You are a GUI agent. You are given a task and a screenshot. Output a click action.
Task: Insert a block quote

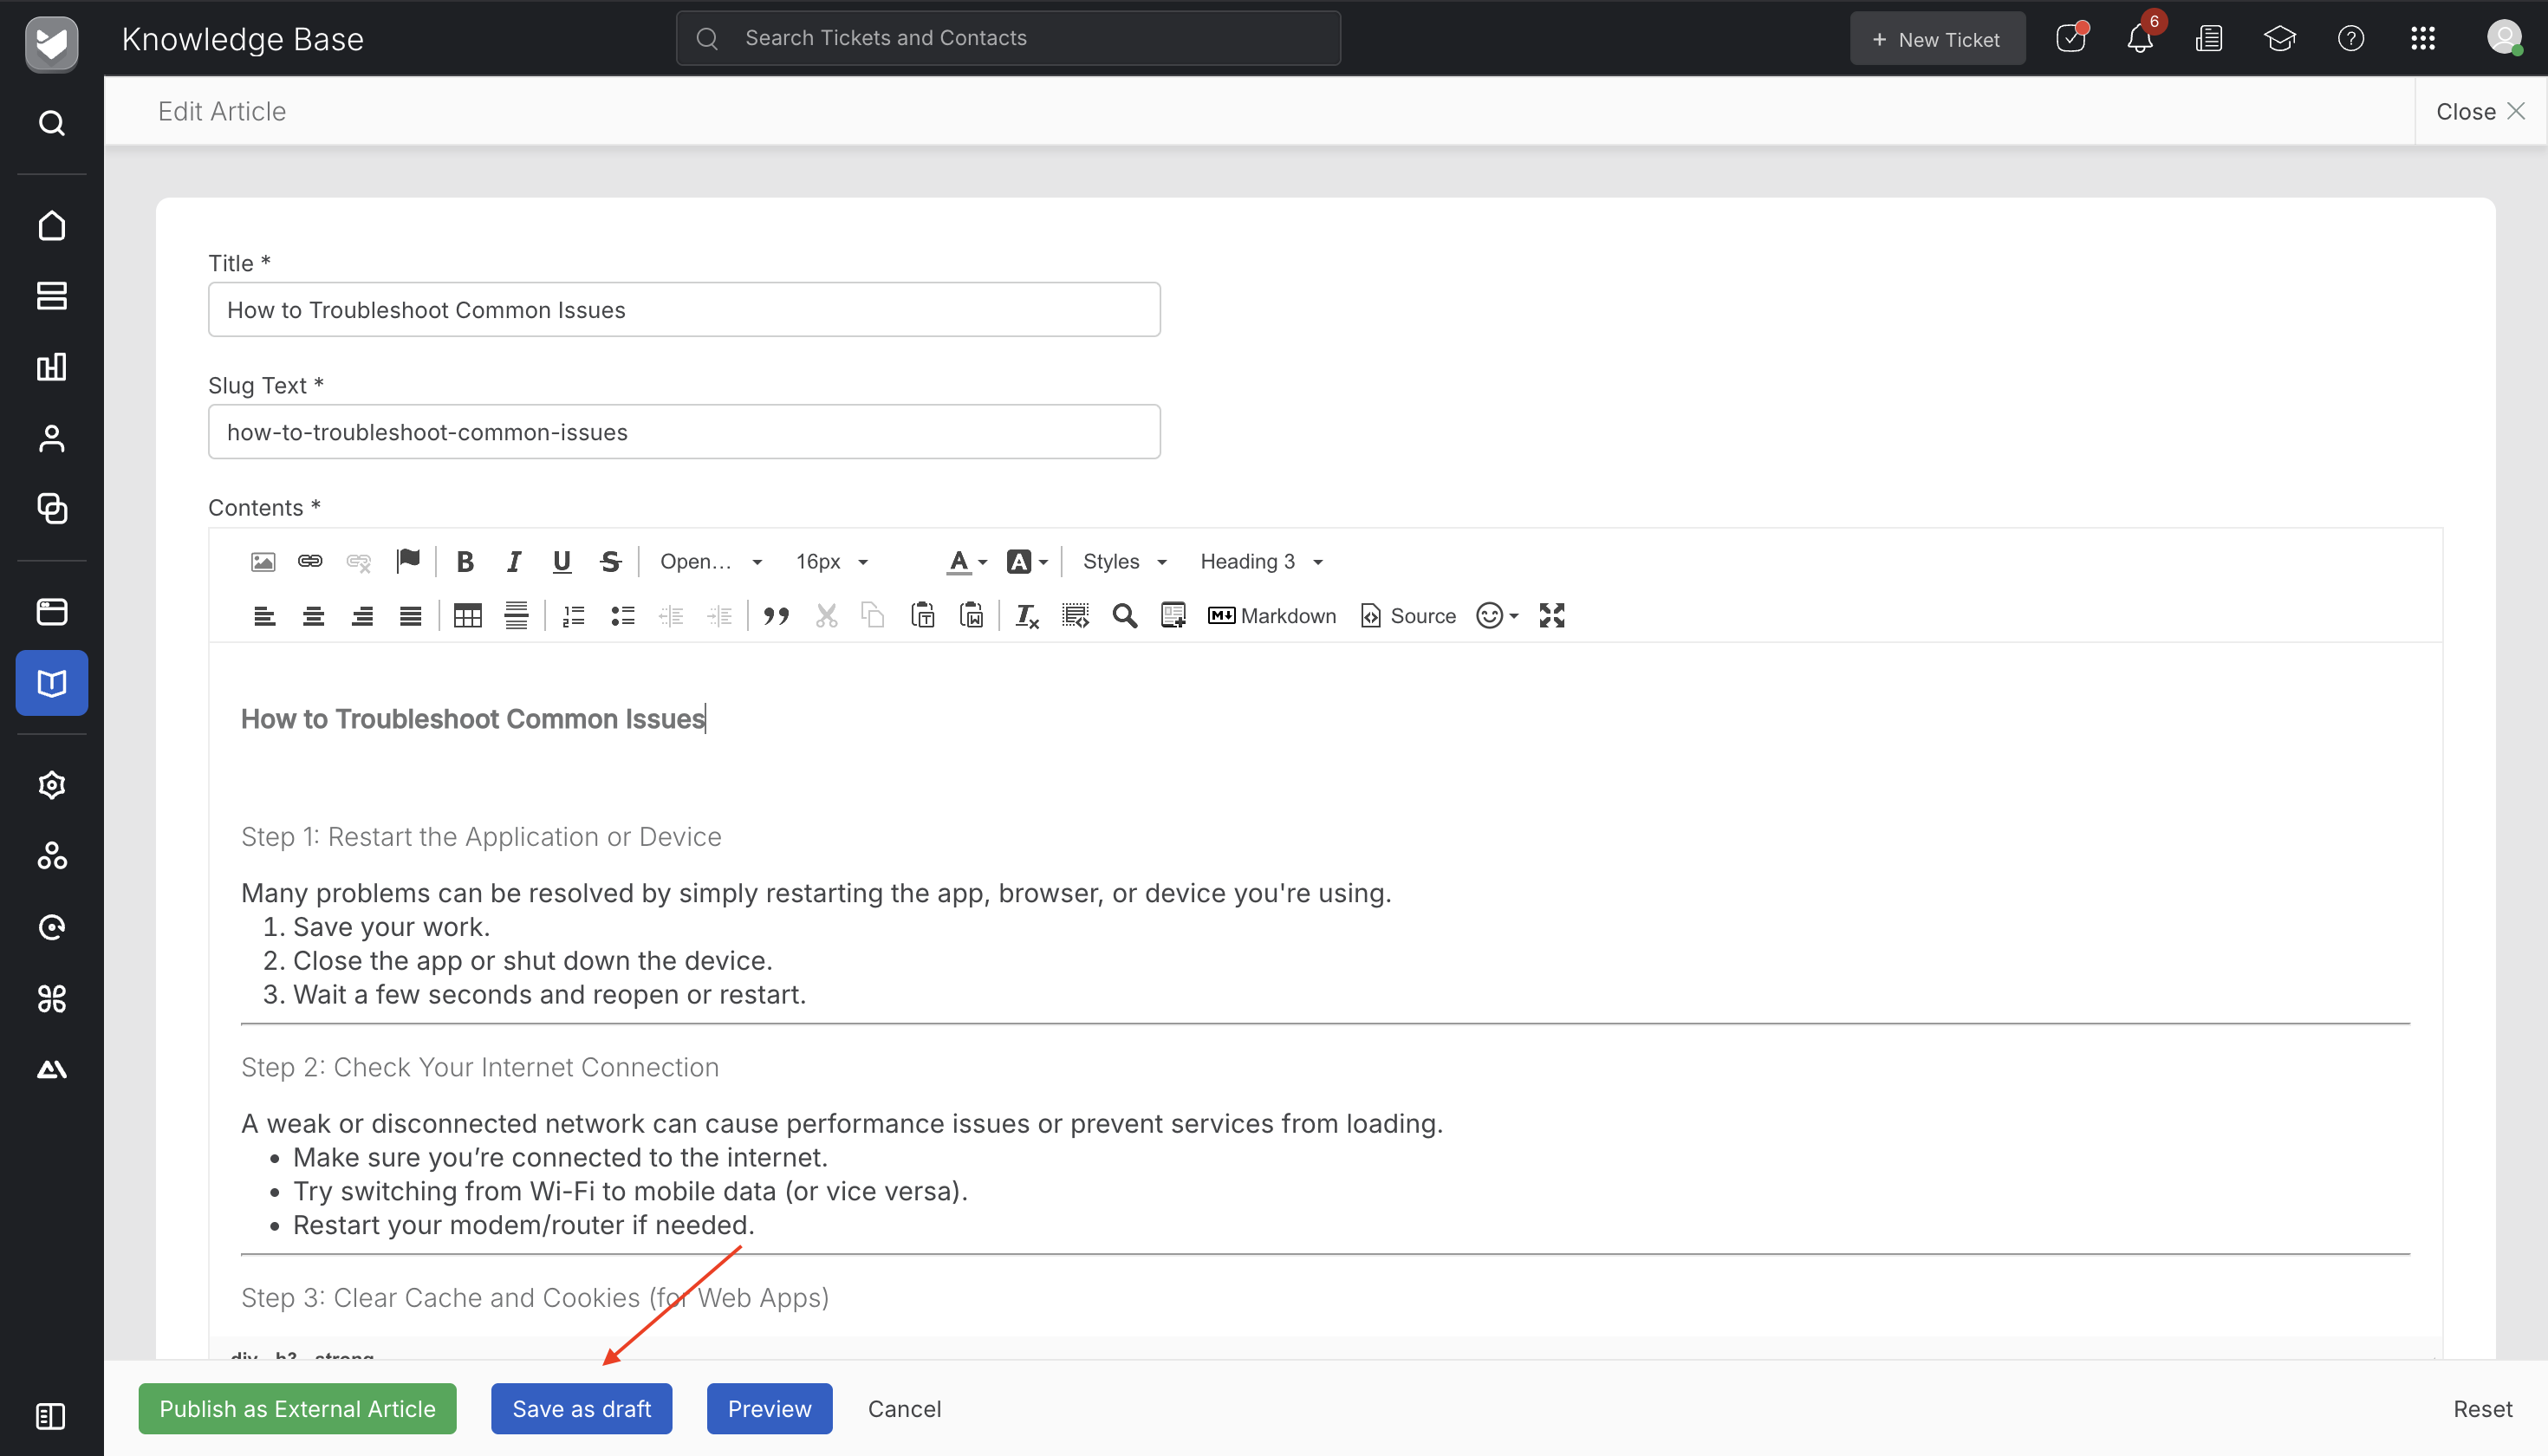coord(776,616)
